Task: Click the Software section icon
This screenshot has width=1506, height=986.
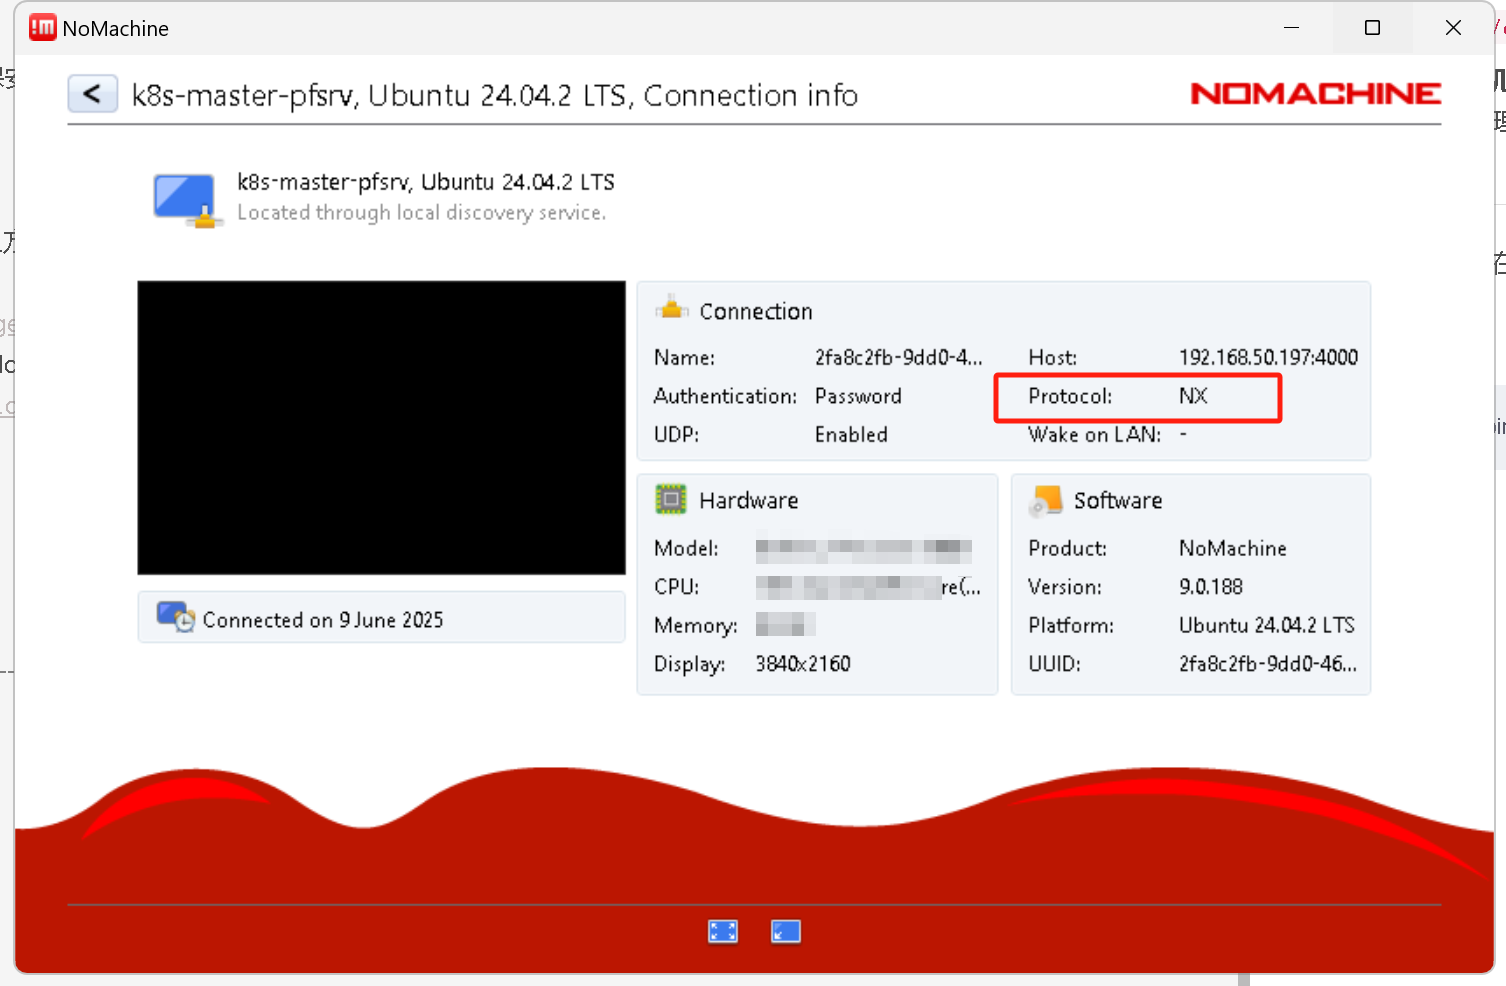Action: point(1045,500)
